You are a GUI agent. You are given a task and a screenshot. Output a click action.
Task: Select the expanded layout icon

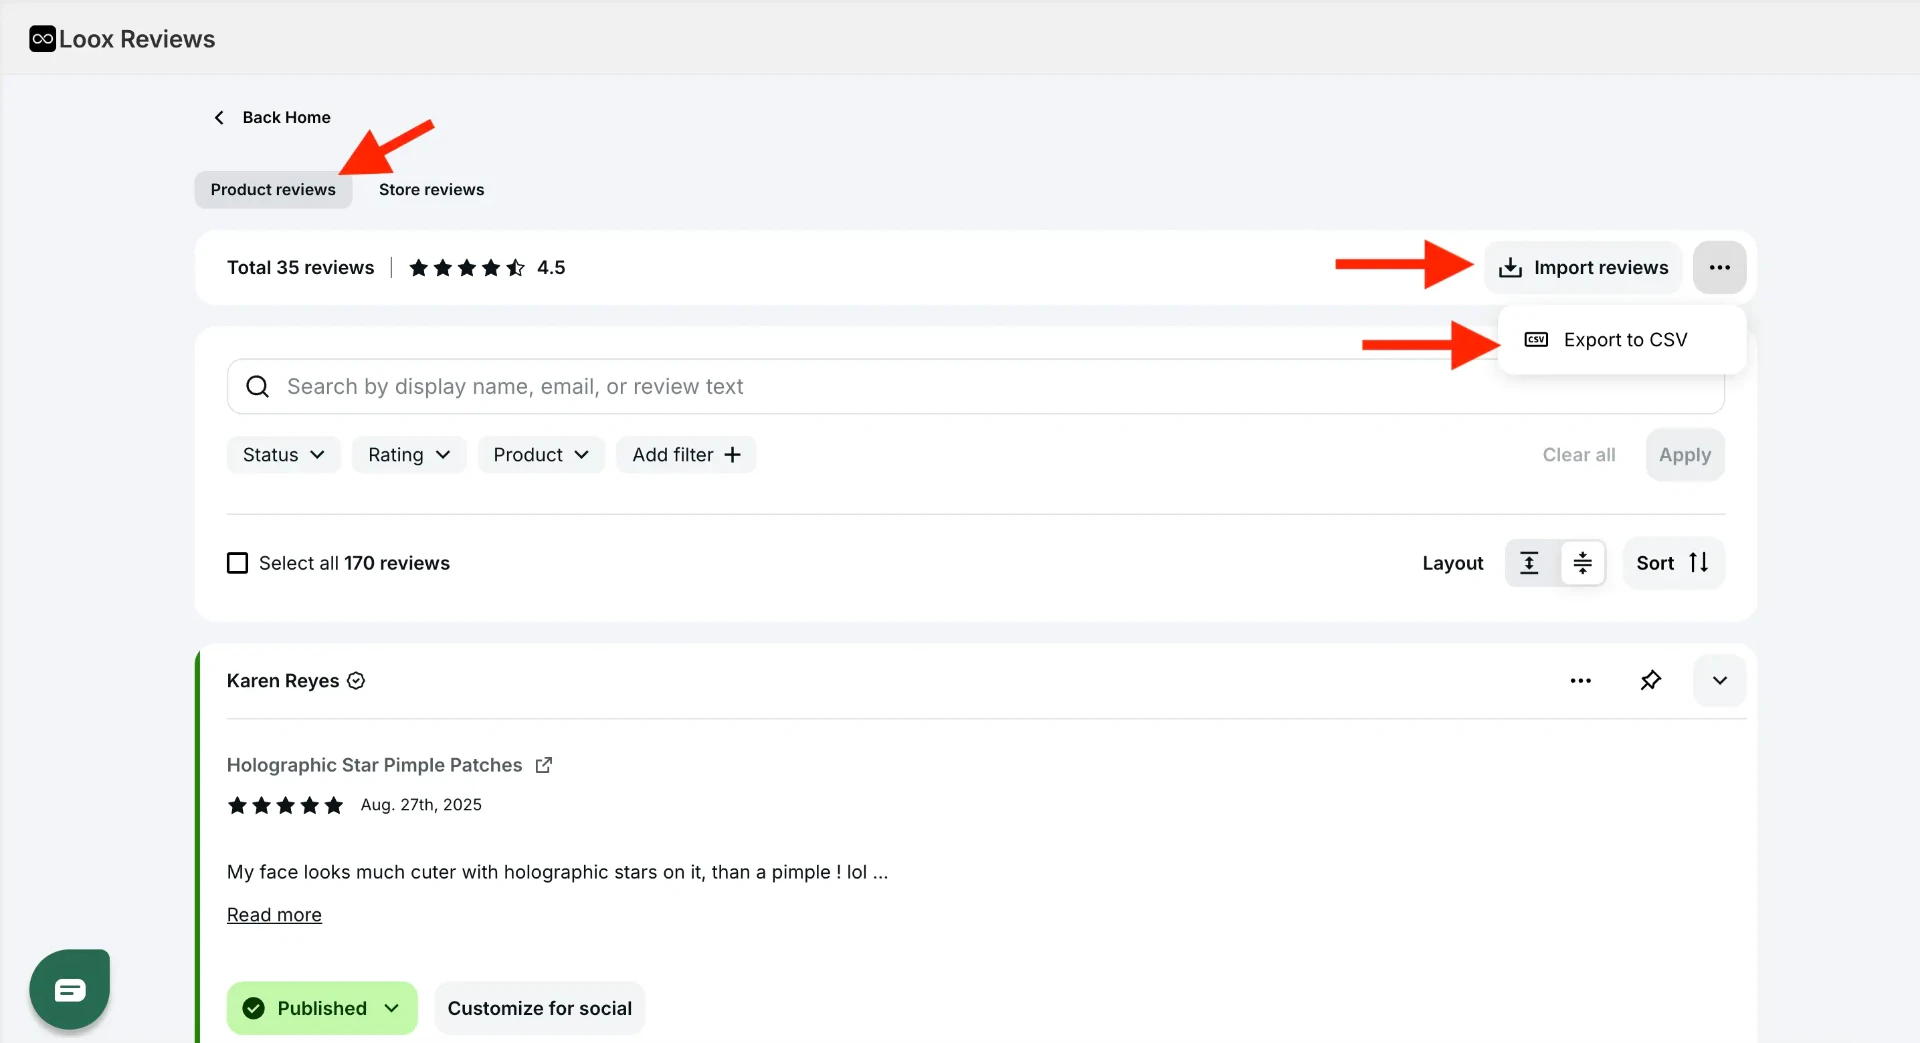1529,563
